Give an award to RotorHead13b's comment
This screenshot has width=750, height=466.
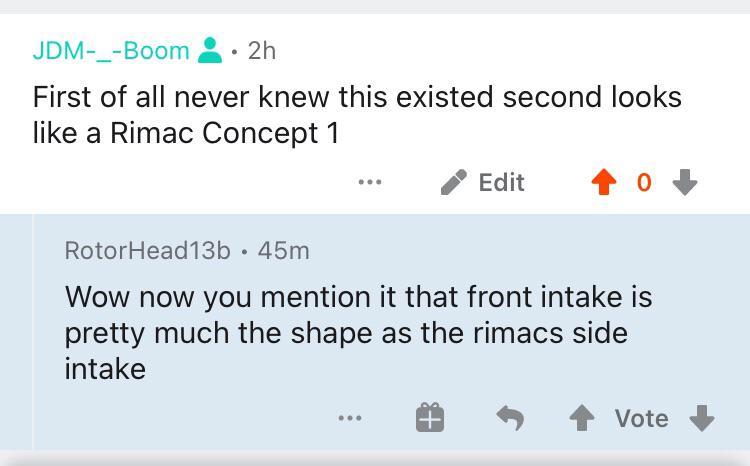pyautogui.click(x=430, y=418)
